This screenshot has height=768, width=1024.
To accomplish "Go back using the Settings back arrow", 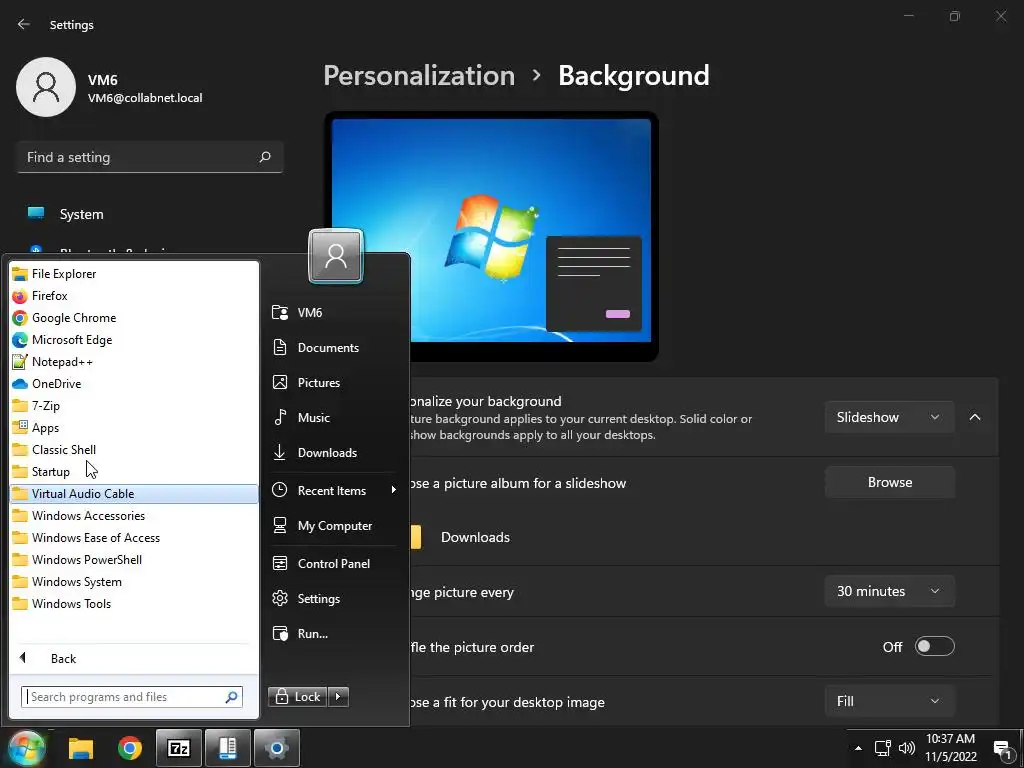I will 24,24.
